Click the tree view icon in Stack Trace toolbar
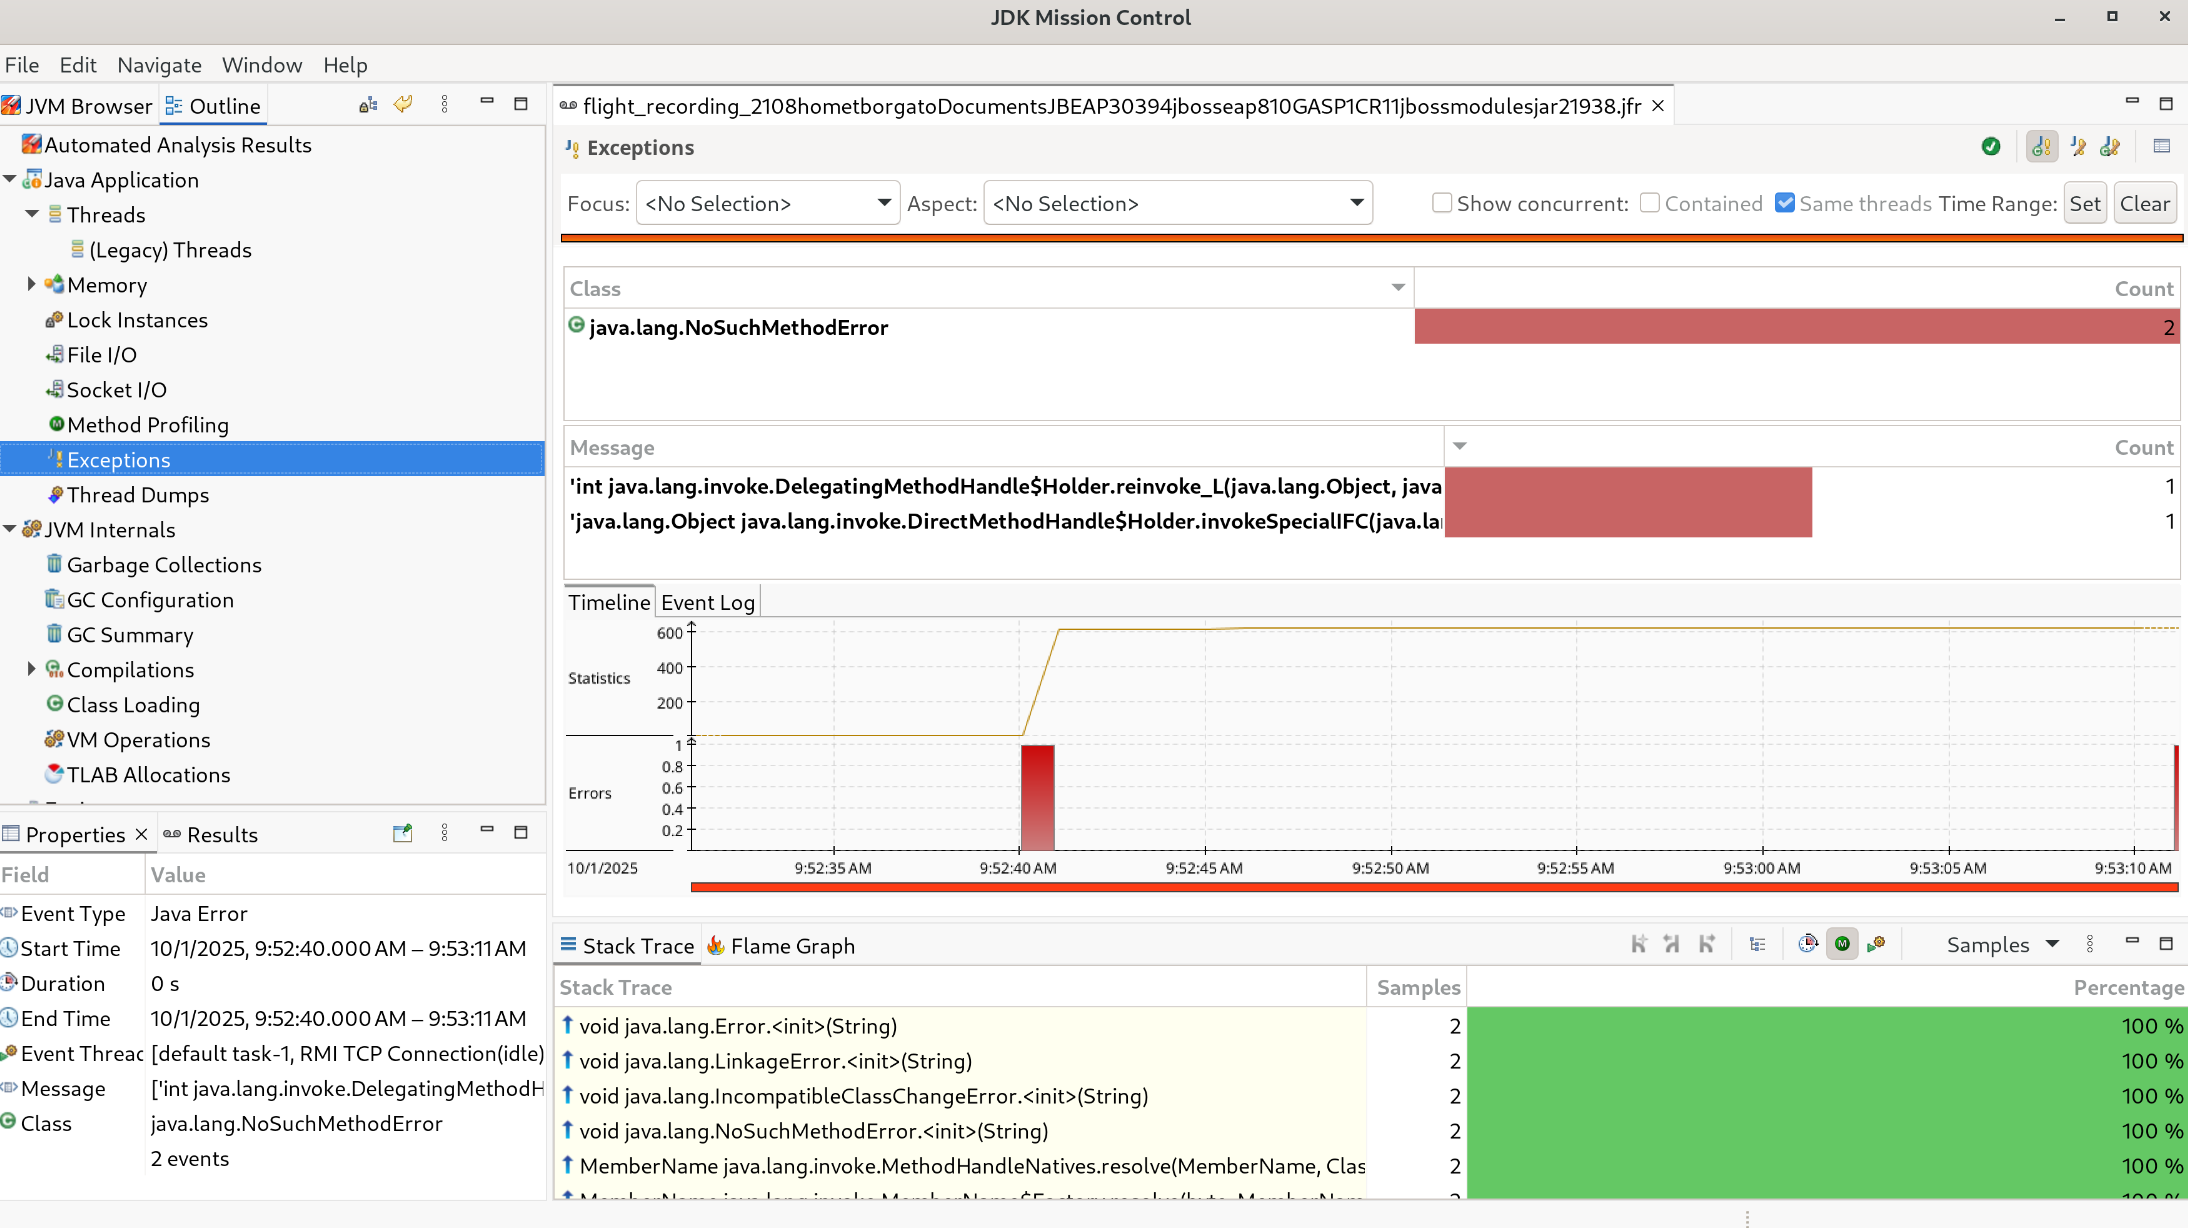Viewport: 2188px width, 1228px height. 1757,944
